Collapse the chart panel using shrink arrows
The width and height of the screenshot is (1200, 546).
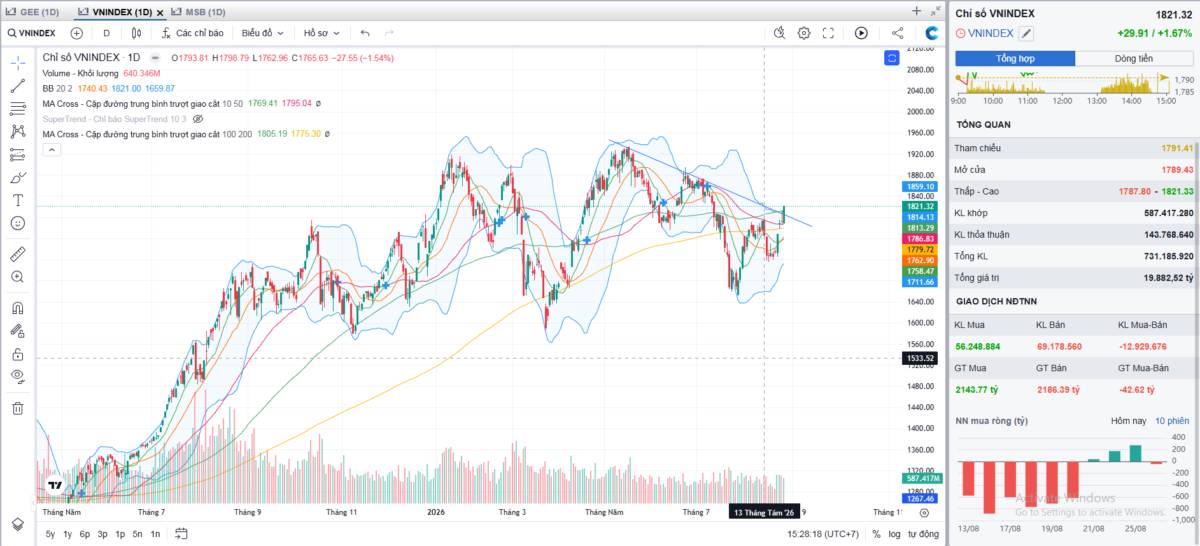pos(936,11)
